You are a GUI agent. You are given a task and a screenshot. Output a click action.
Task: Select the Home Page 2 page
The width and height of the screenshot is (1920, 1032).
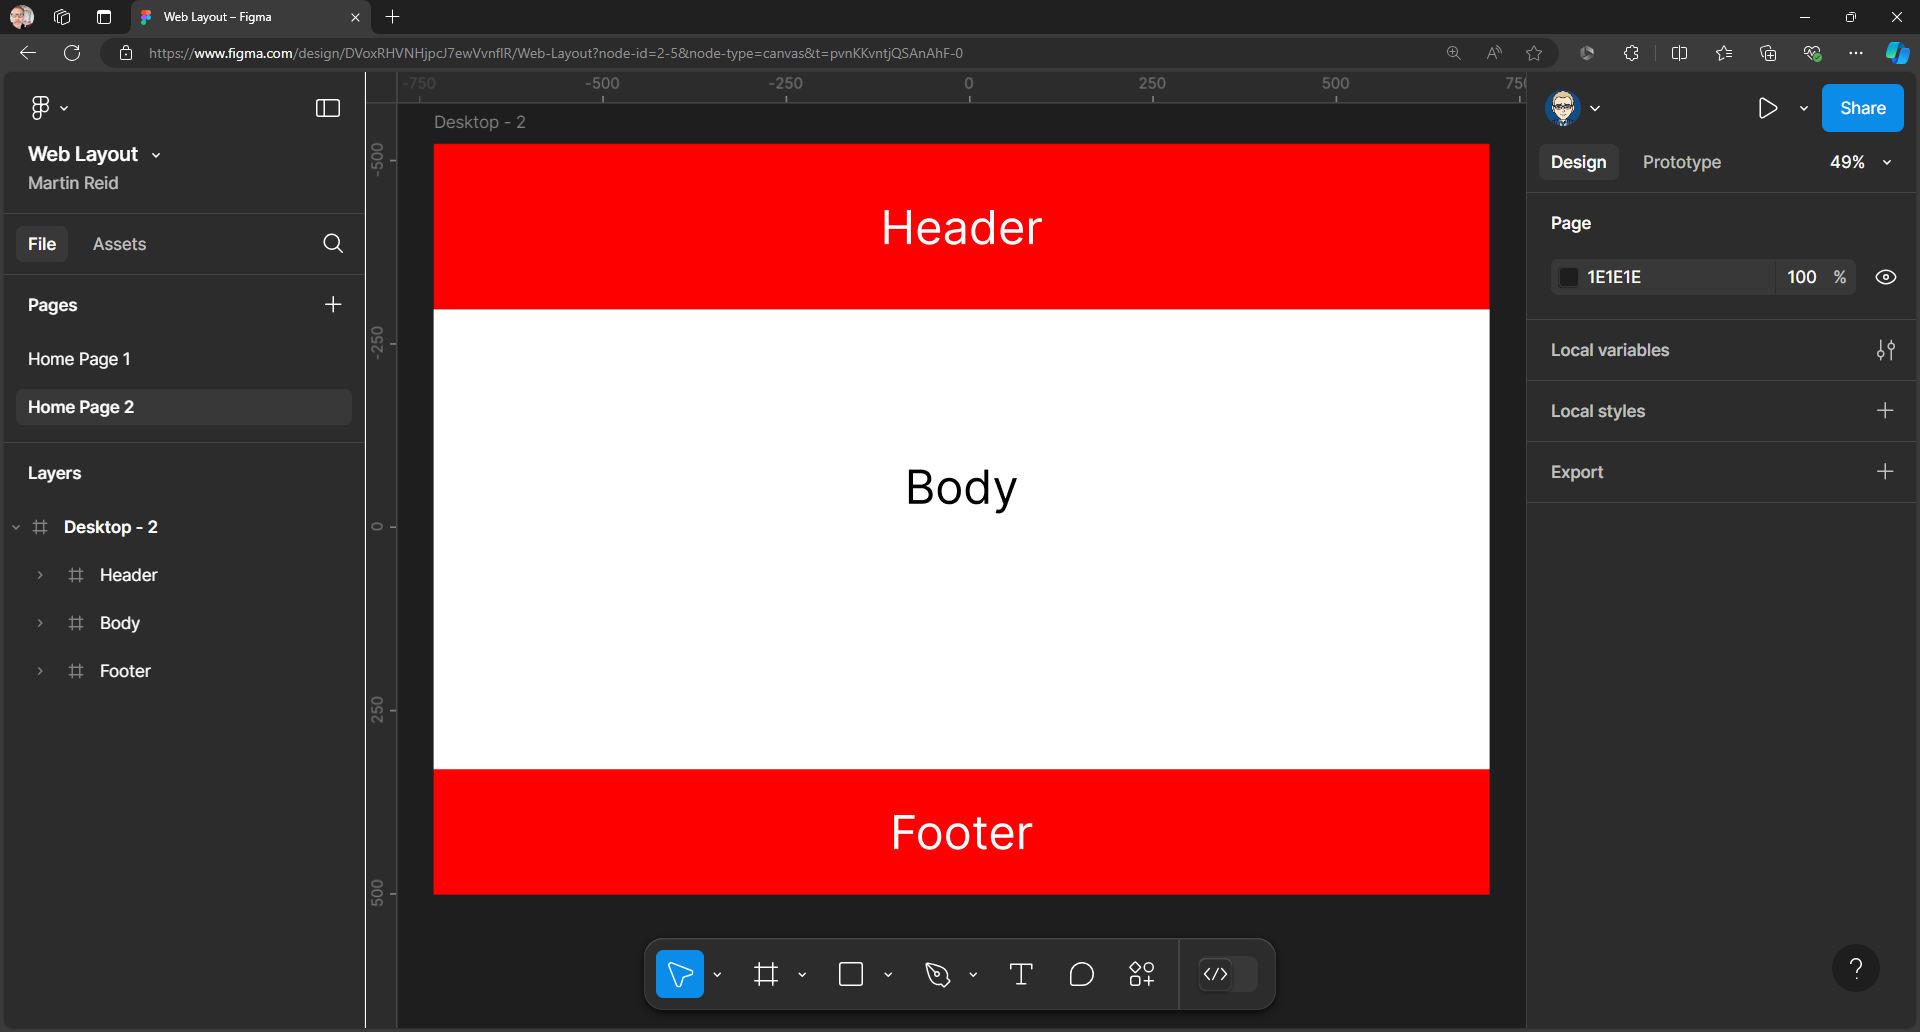184,407
